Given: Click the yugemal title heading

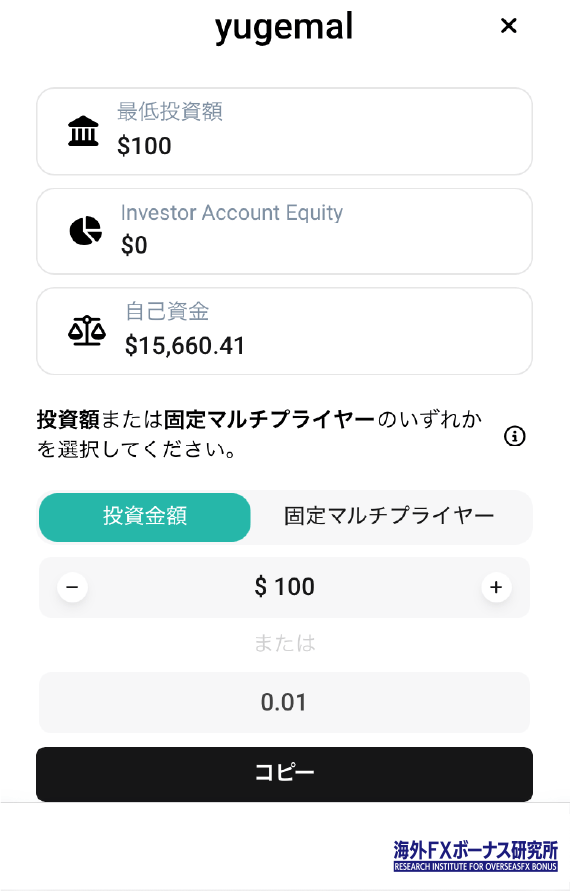Looking at the screenshot, I should (x=284, y=27).
